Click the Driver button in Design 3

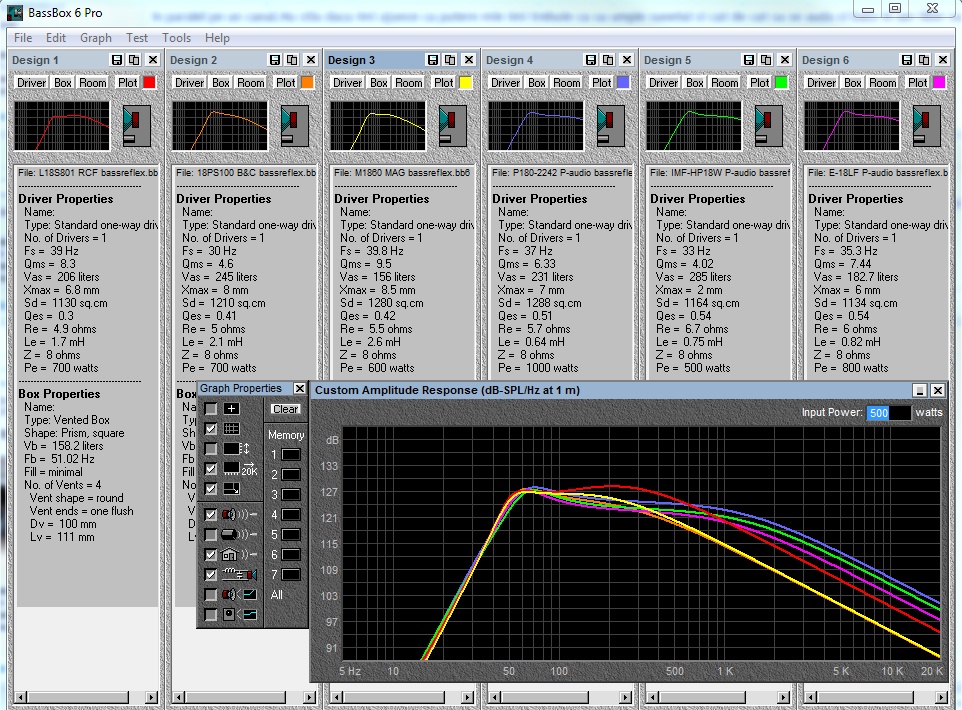(347, 83)
